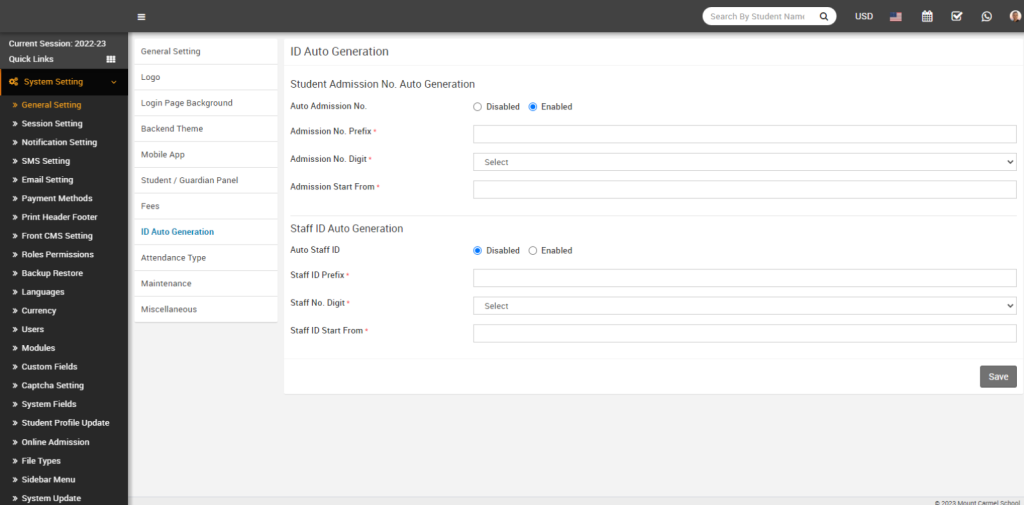Select Enabled for Auto Admission No.
1024x505 pixels.
pyautogui.click(x=533, y=106)
